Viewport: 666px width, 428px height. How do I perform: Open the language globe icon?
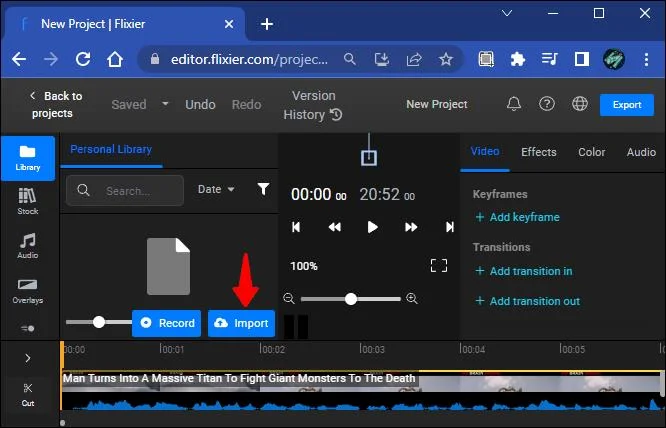(580, 103)
